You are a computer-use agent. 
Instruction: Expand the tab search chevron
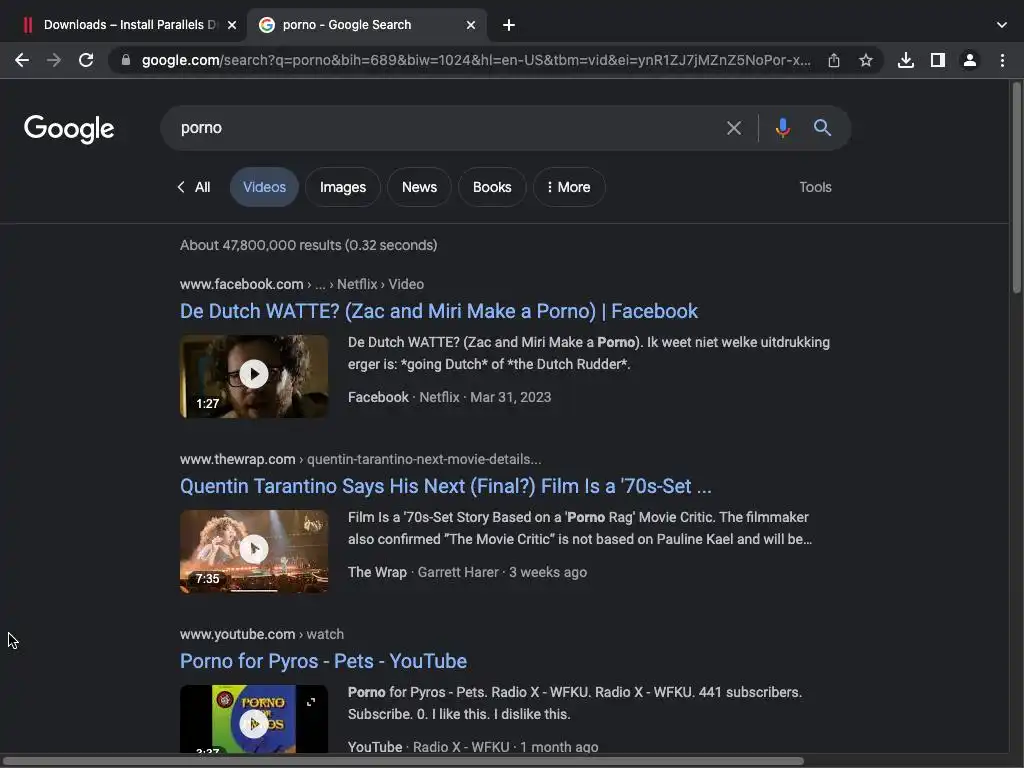pyautogui.click(x=1002, y=25)
